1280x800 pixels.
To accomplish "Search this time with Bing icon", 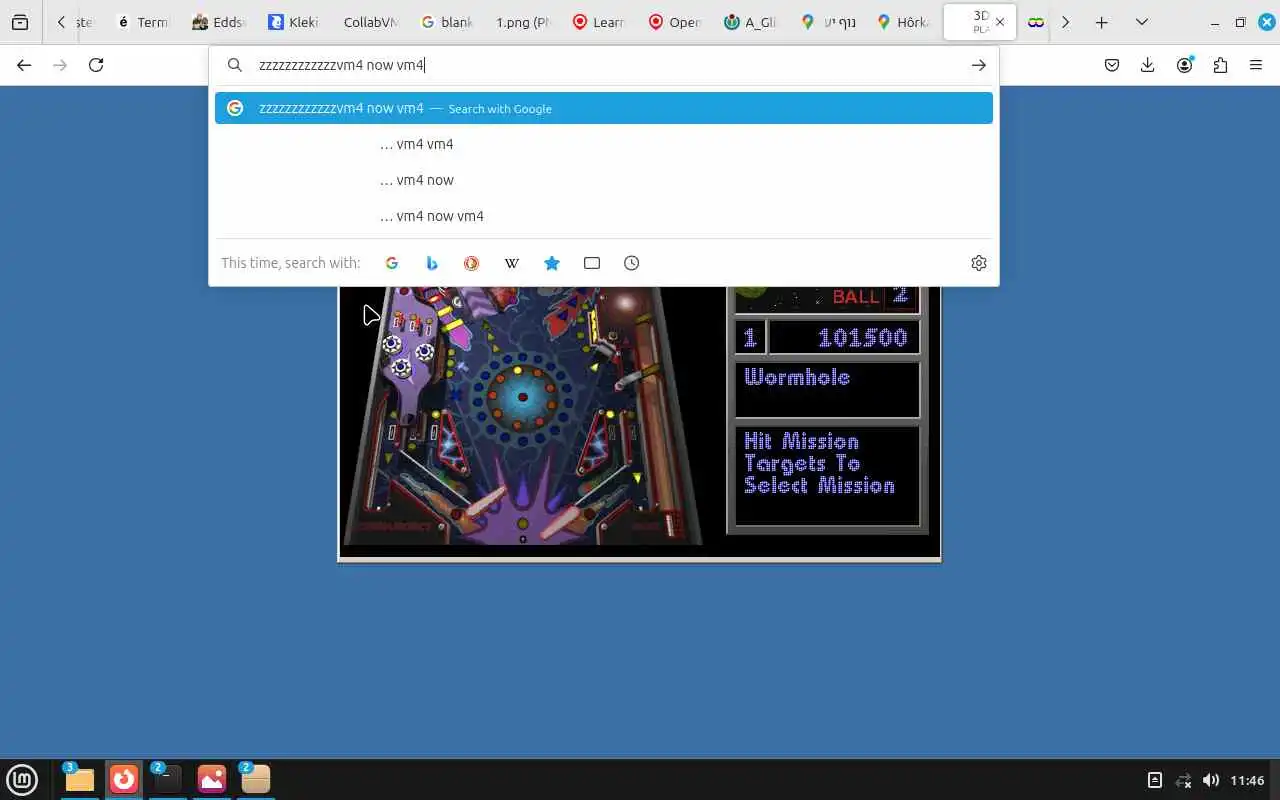I will [x=432, y=263].
